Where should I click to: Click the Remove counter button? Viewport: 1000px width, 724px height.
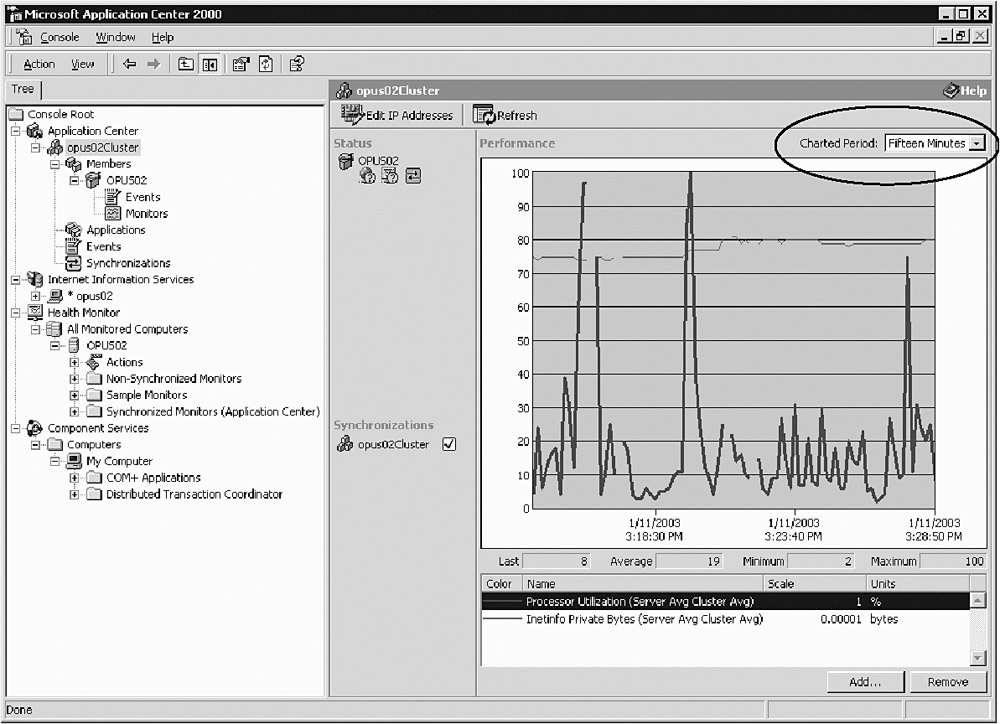point(947,682)
